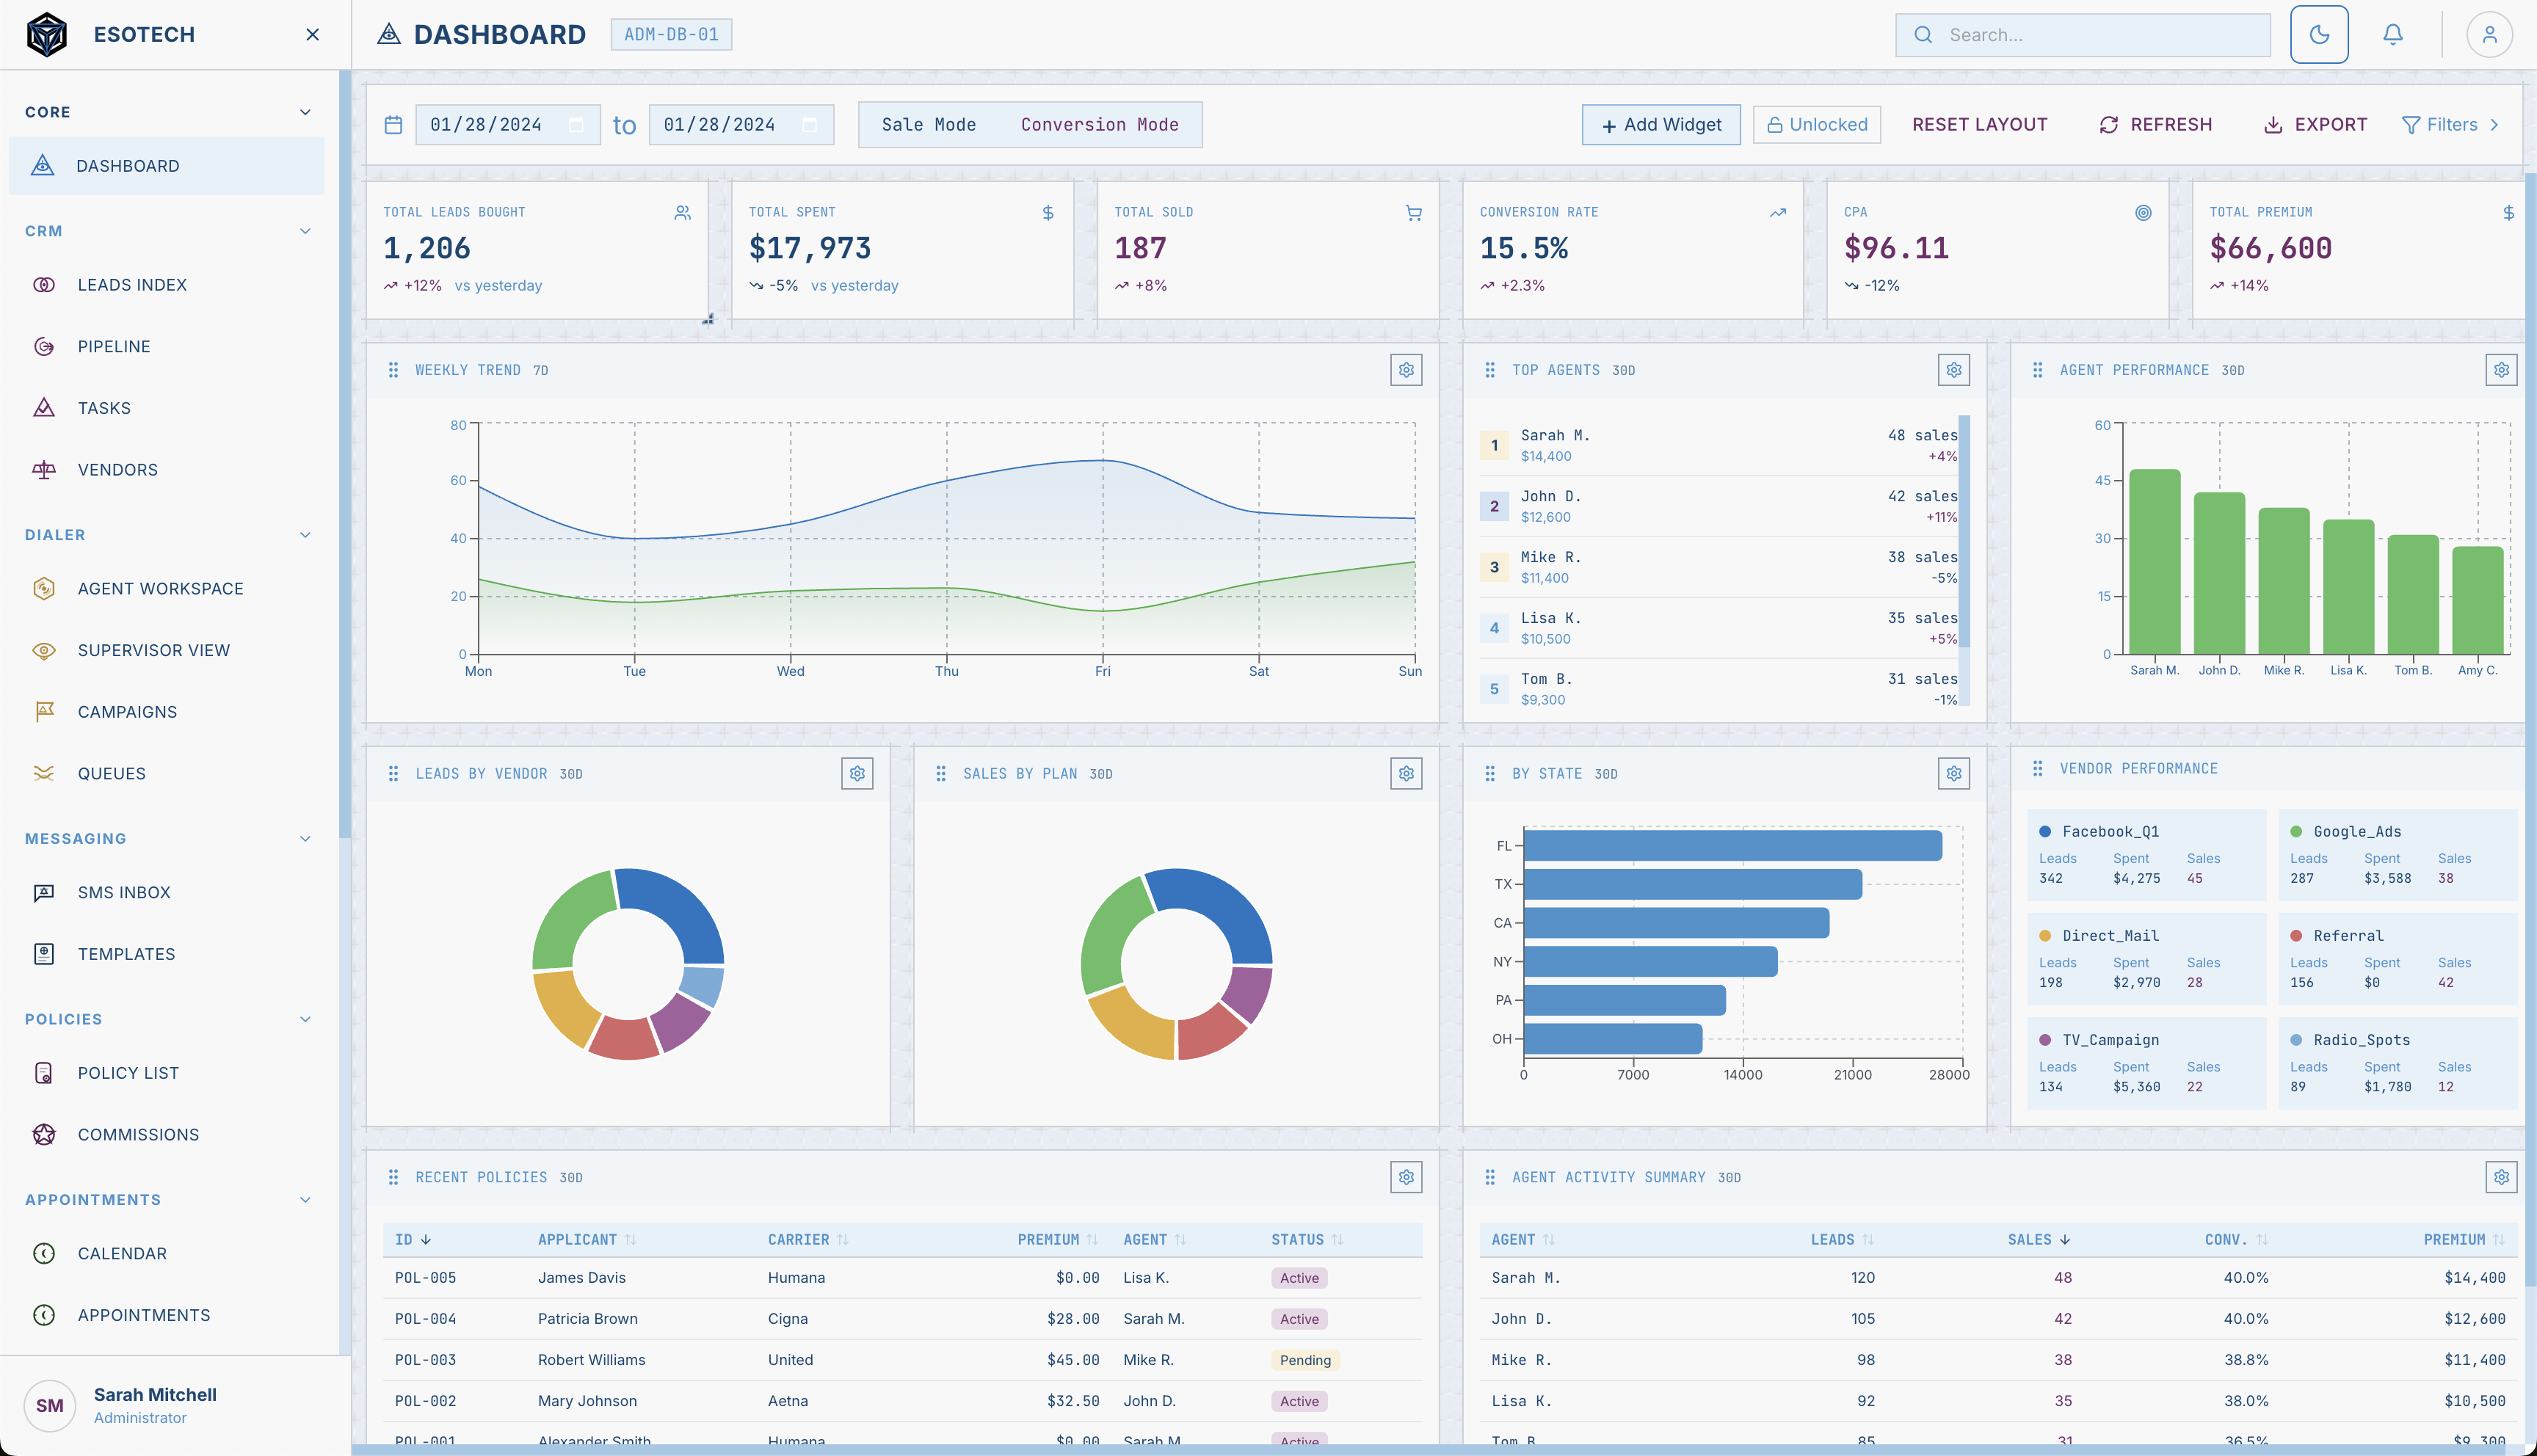Expand the Filters panel
The height and width of the screenshot is (1456, 2537).
(x=2451, y=125)
